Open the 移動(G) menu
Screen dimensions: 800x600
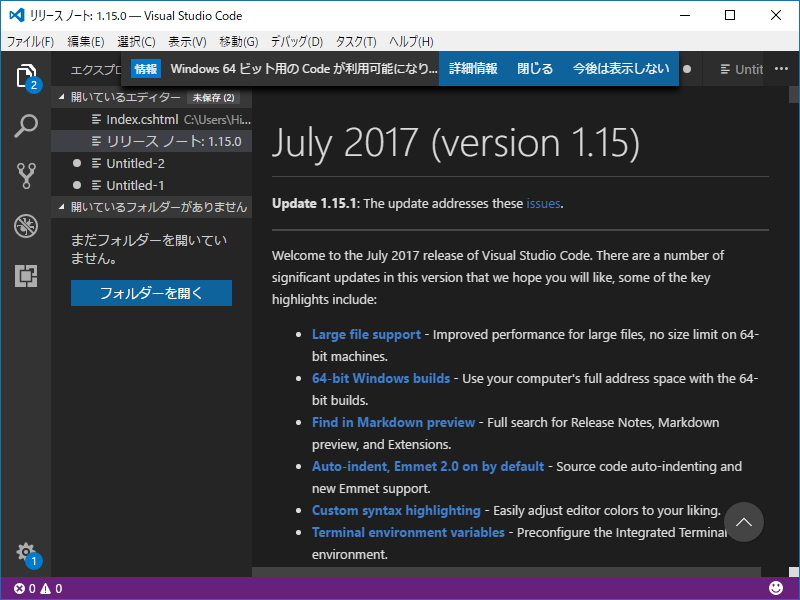click(239, 41)
